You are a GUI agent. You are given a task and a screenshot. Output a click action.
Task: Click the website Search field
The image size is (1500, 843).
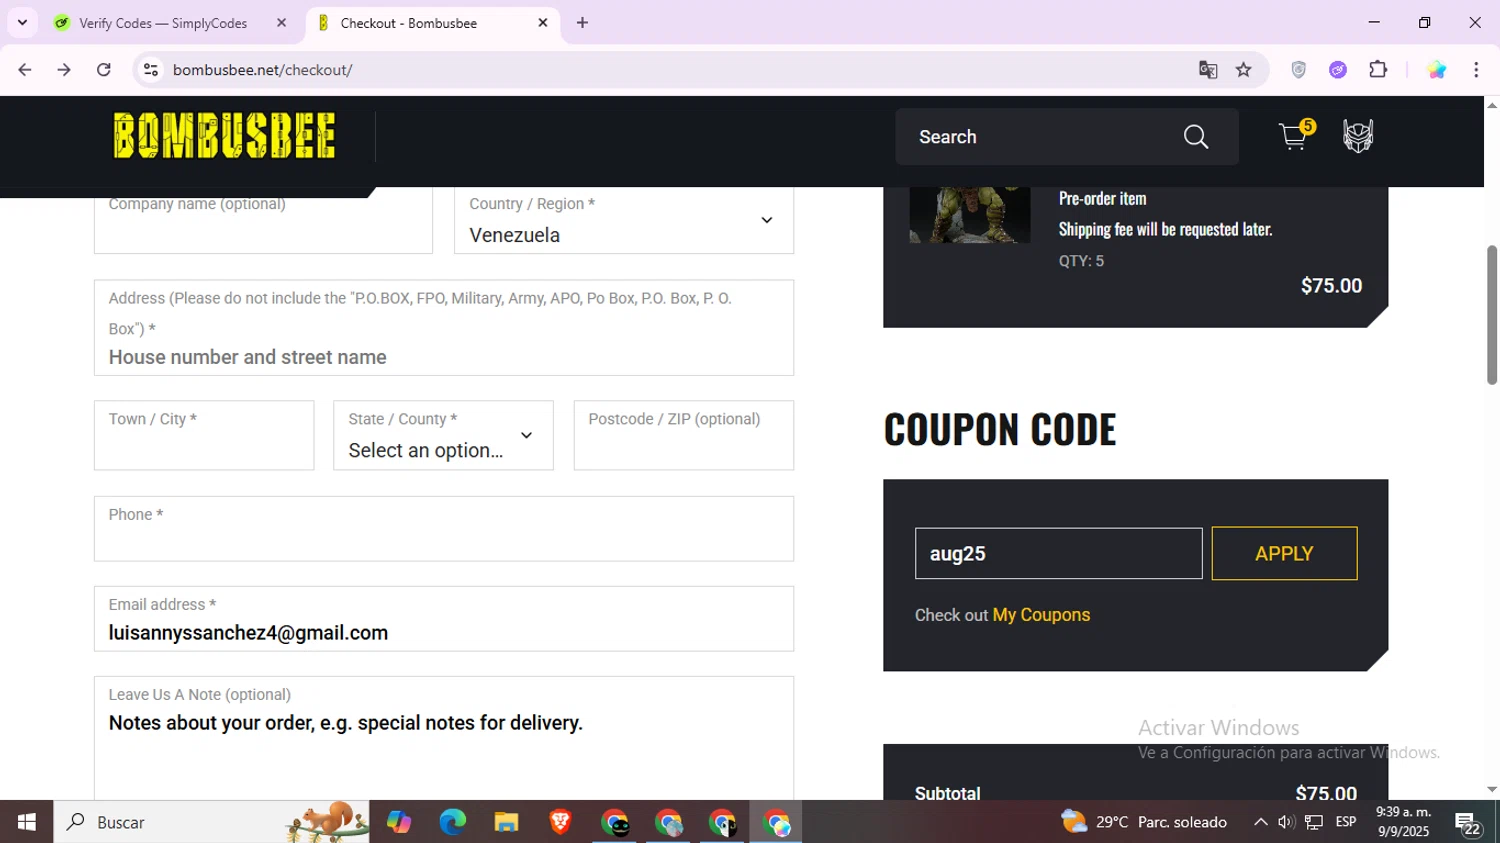point(1040,137)
